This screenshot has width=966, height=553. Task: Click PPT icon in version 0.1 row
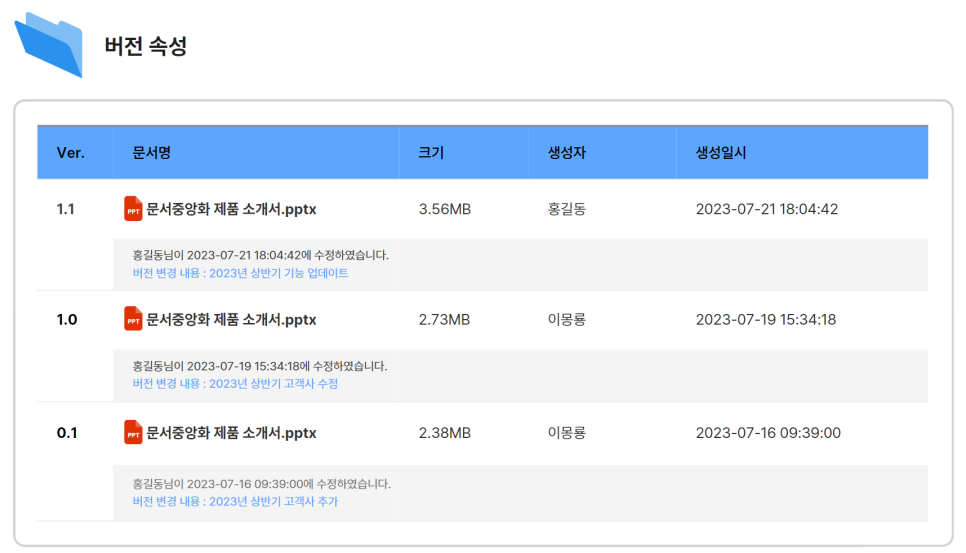point(133,432)
